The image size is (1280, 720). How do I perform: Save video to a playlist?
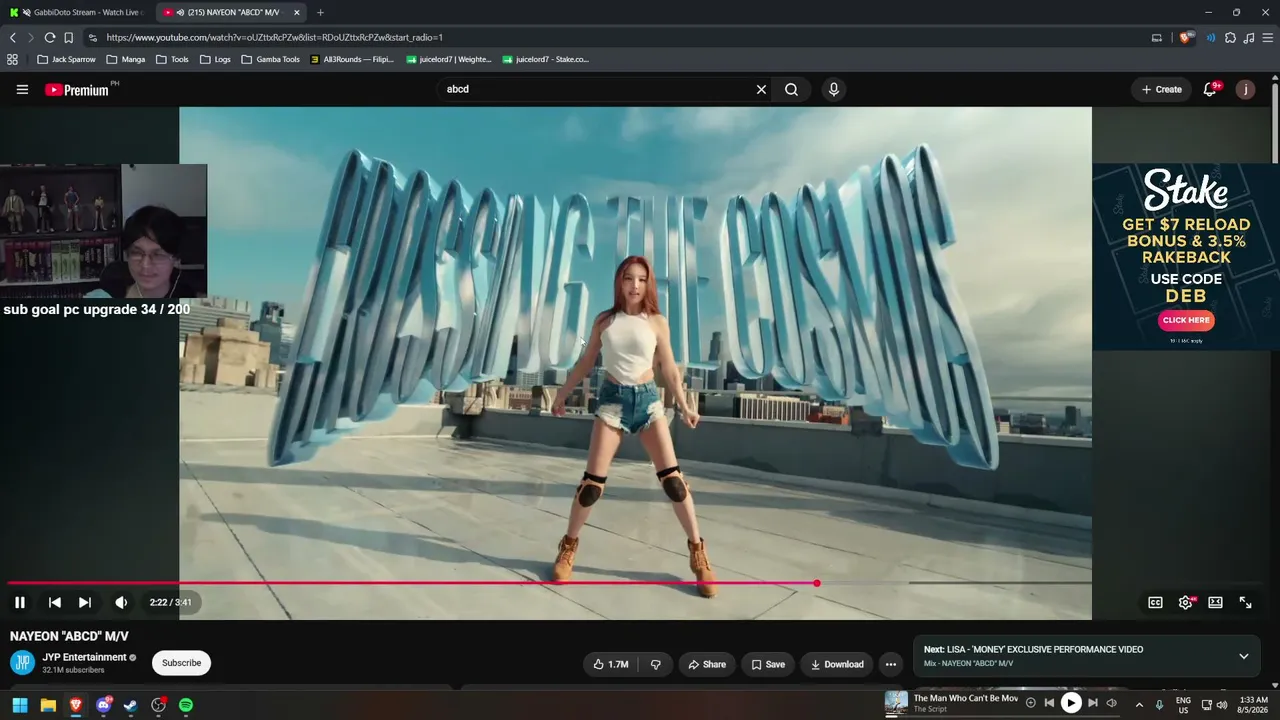click(x=768, y=664)
